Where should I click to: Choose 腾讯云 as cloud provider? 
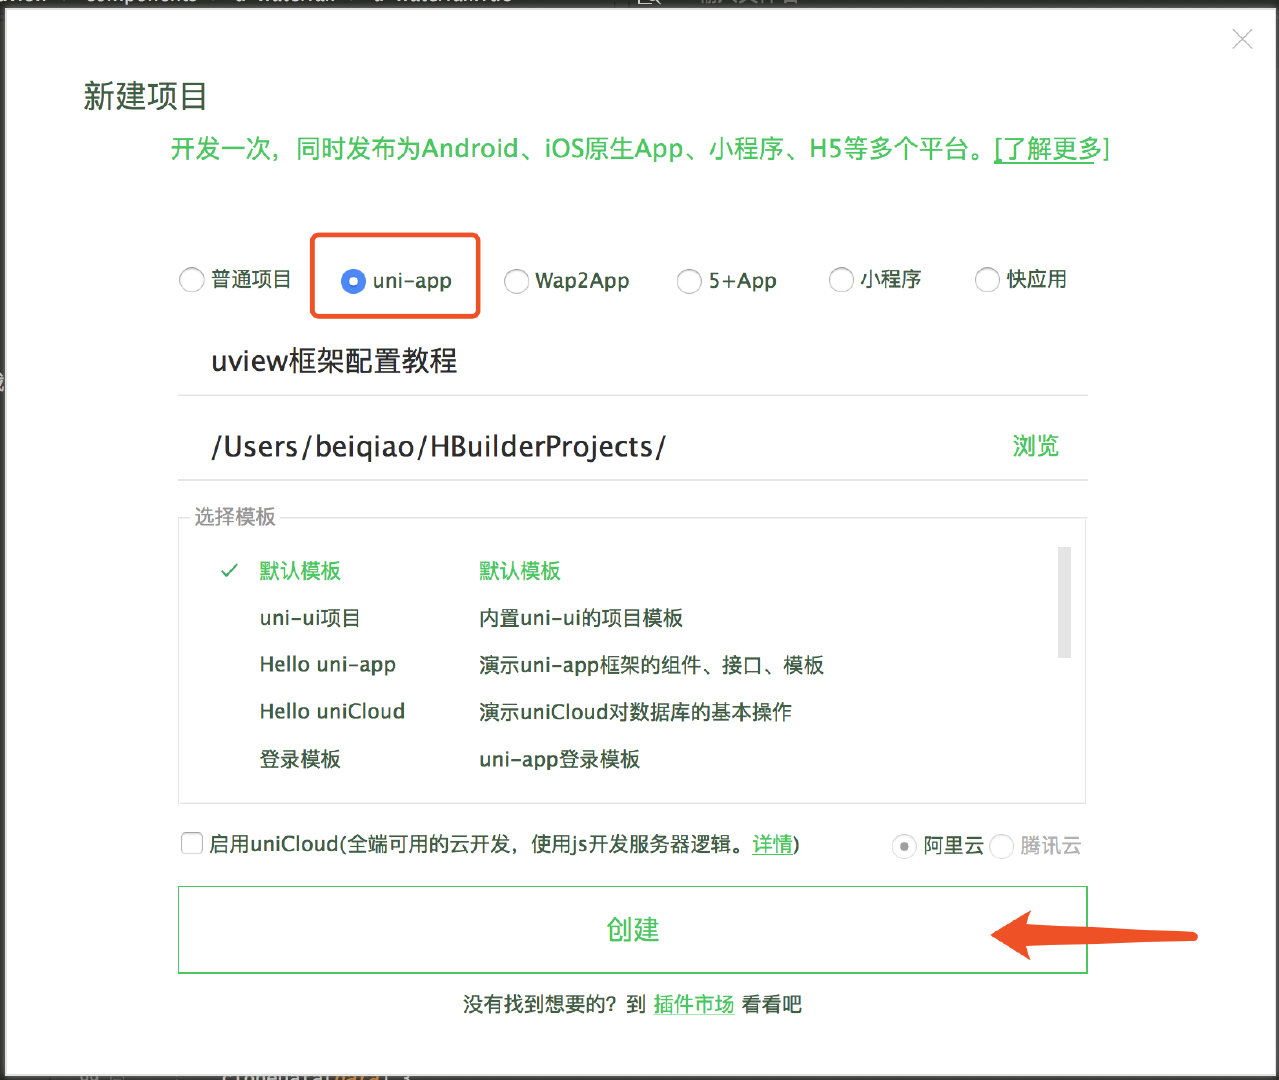tap(1002, 846)
